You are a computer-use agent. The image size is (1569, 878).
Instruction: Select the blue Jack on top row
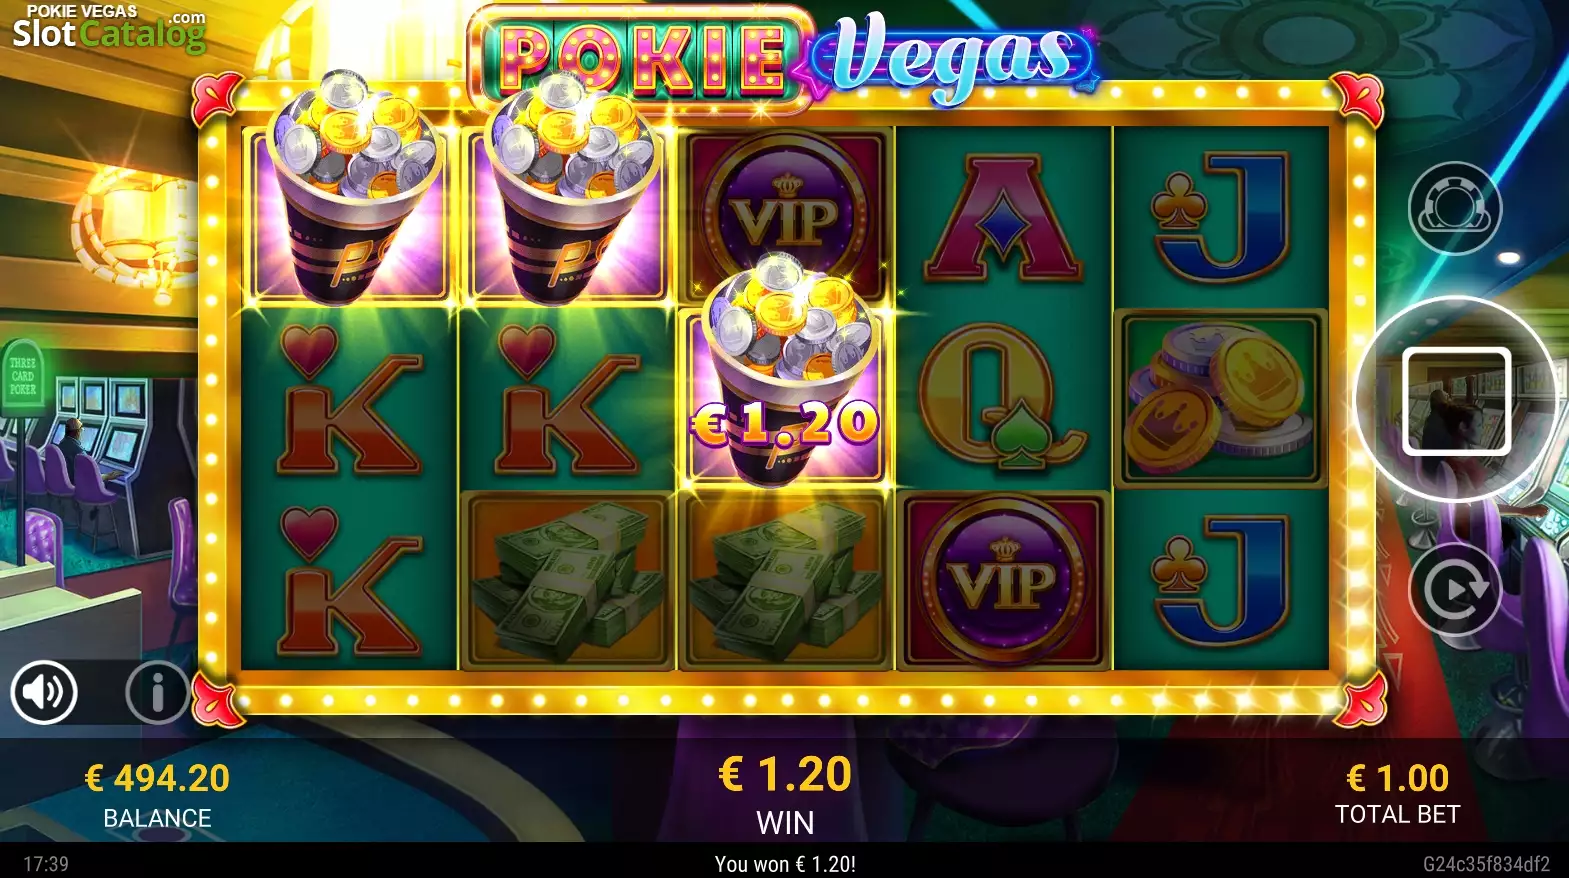pyautogui.click(x=1220, y=218)
